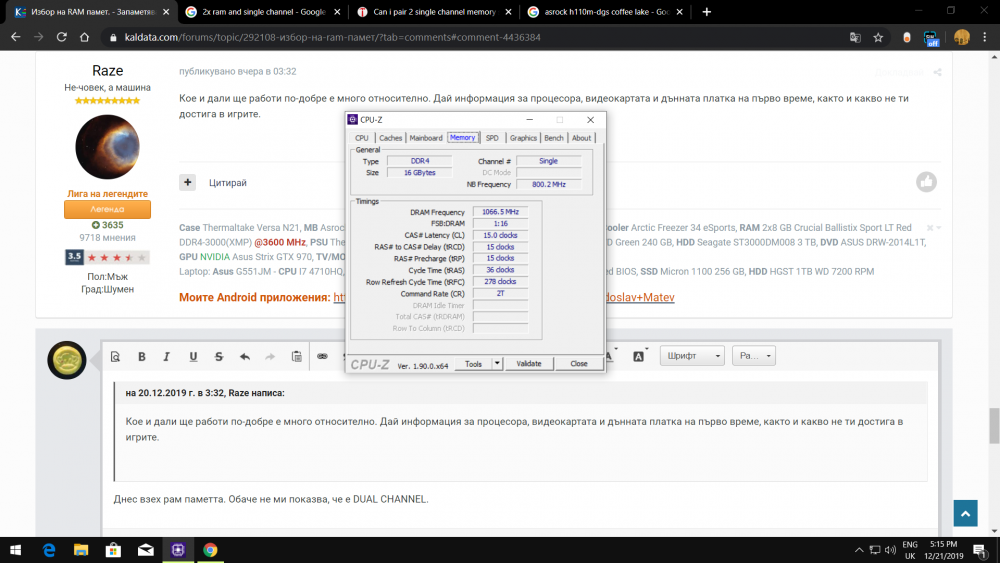
Task: Open the font size dropdown next to Шрифт
Action: [754, 356]
